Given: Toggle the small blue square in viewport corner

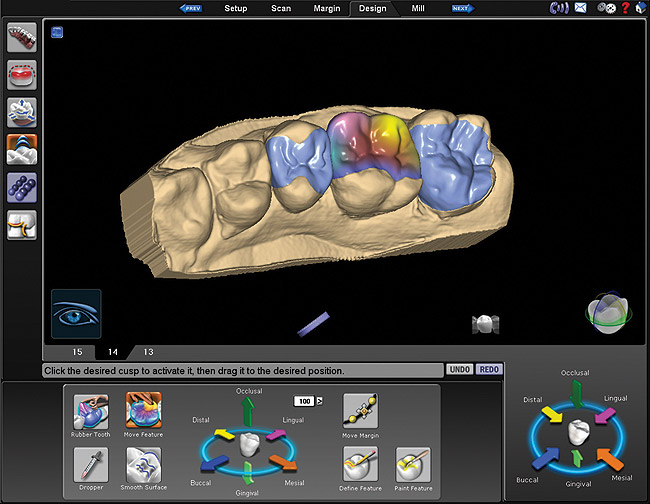Looking at the screenshot, I should click(58, 32).
